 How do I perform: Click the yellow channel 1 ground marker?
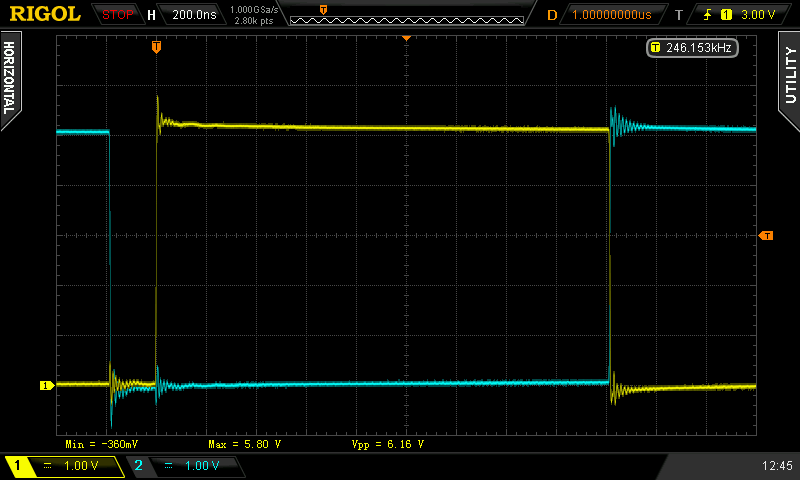click(45, 385)
